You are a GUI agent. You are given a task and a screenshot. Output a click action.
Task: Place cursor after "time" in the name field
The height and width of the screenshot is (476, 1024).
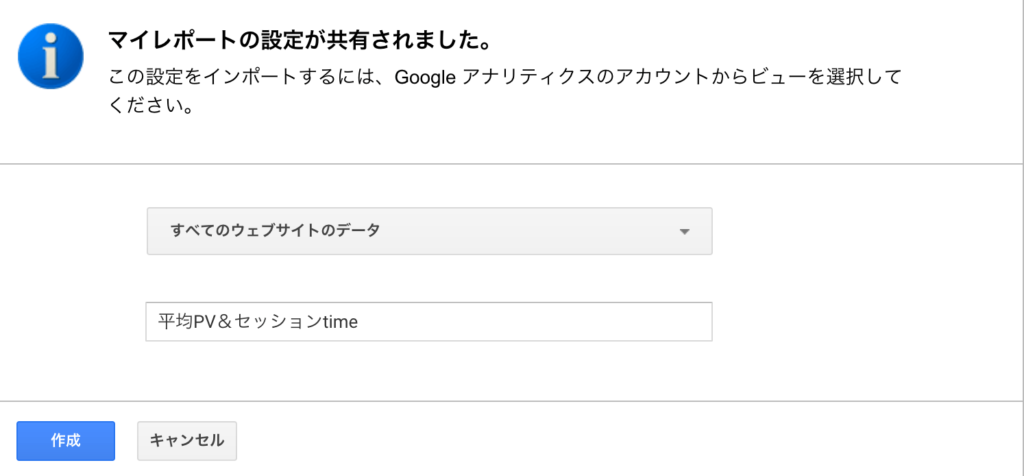pos(359,321)
